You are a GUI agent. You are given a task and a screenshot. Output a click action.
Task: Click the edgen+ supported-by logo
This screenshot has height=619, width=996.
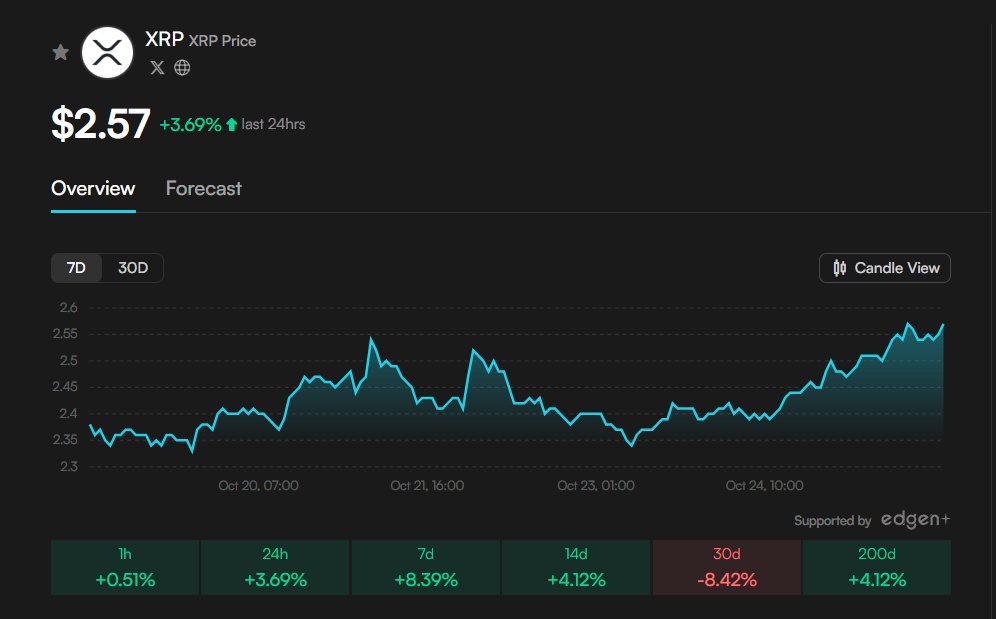pyautogui.click(x=915, y=520)
